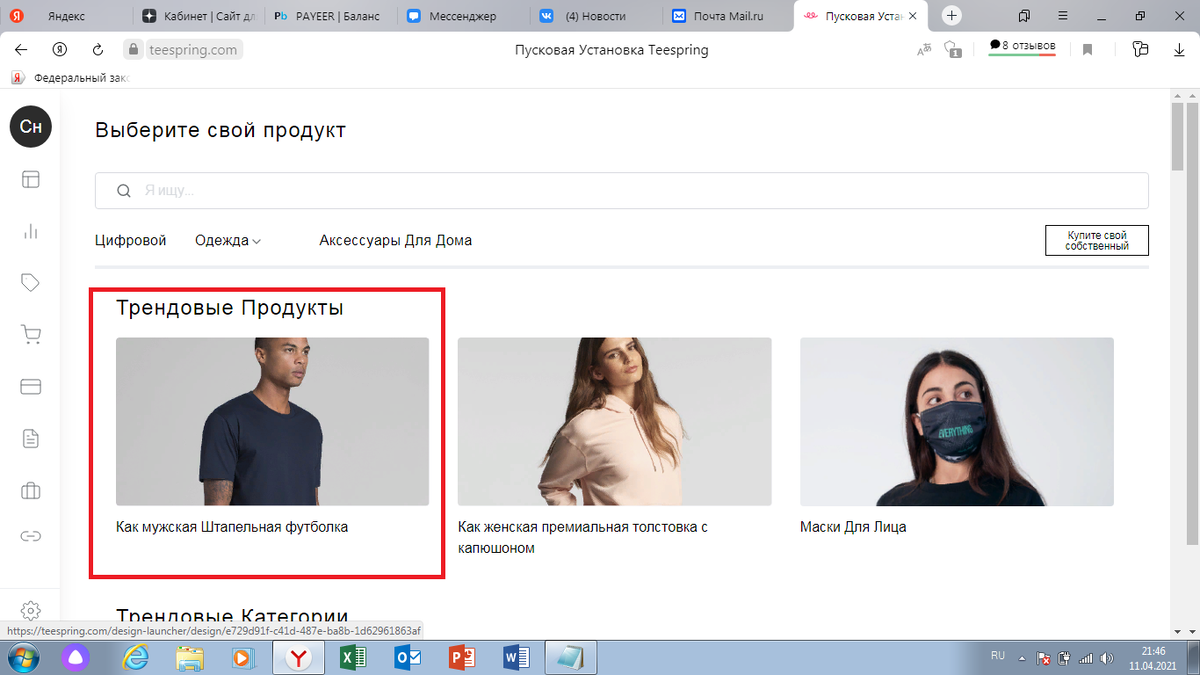
Task: Open the settings gear in sidebar
Action: [x=30, y=609]
